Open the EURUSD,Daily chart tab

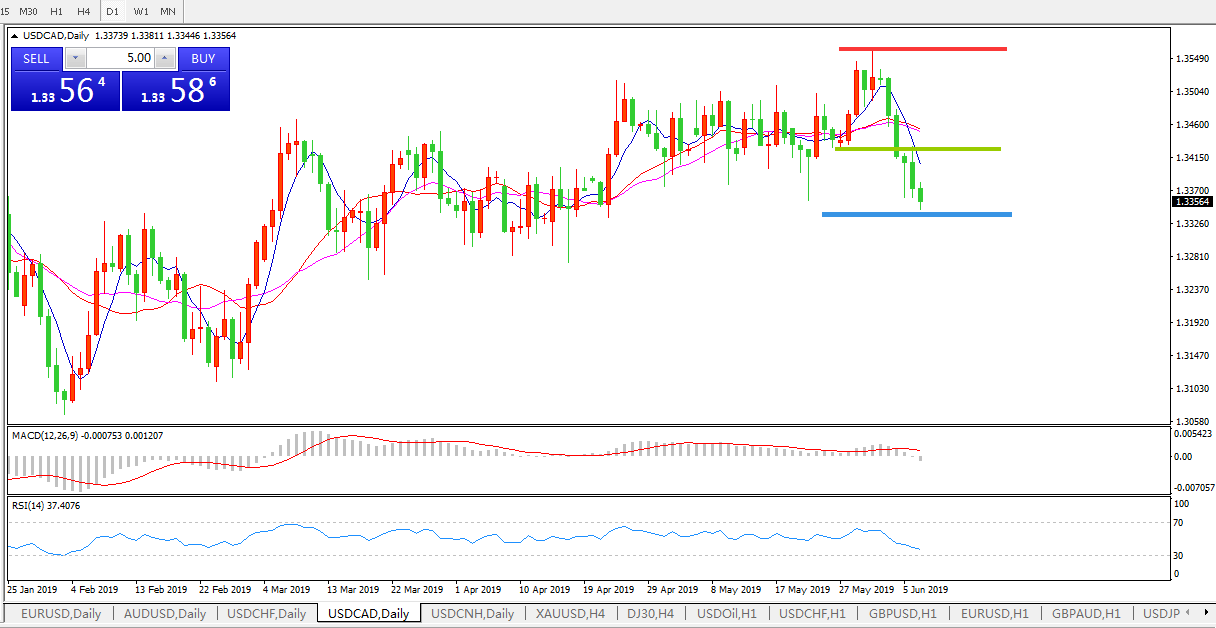tap(58, 614)
